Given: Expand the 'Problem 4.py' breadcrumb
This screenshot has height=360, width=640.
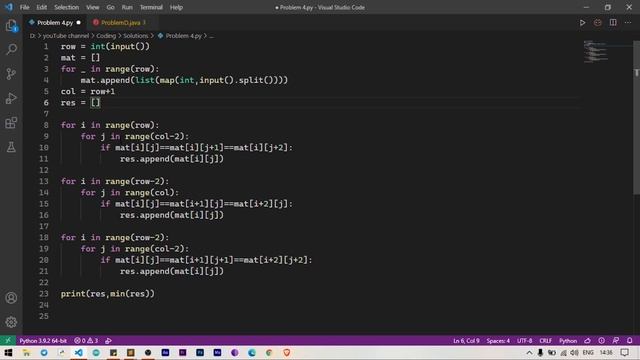Looking at the screenshot, I should (x=183, y=36).
